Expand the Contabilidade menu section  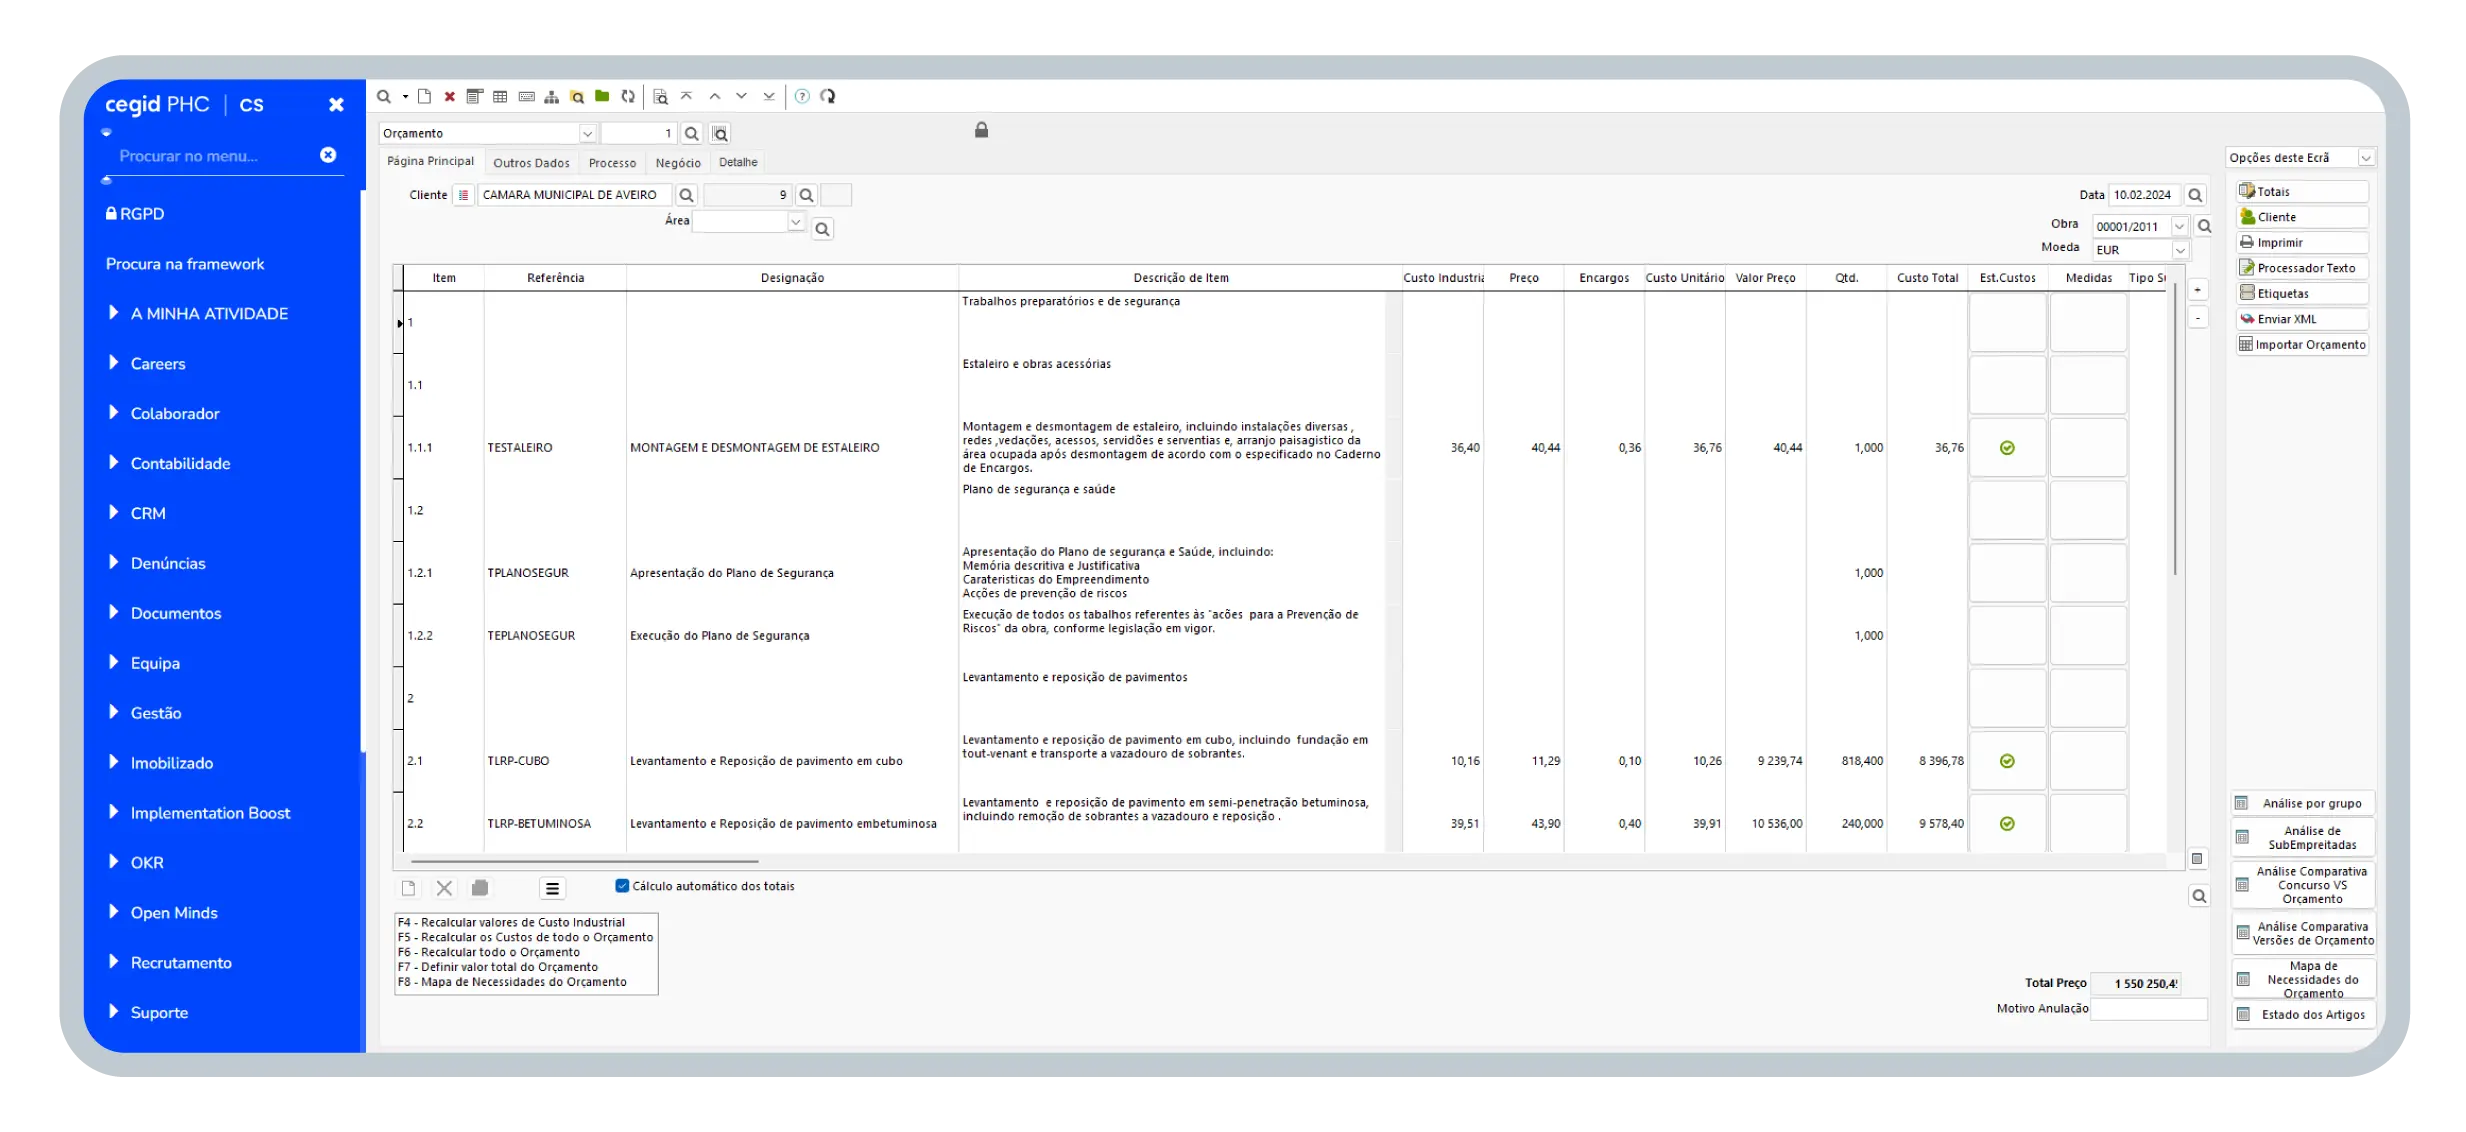coord(114,463)
